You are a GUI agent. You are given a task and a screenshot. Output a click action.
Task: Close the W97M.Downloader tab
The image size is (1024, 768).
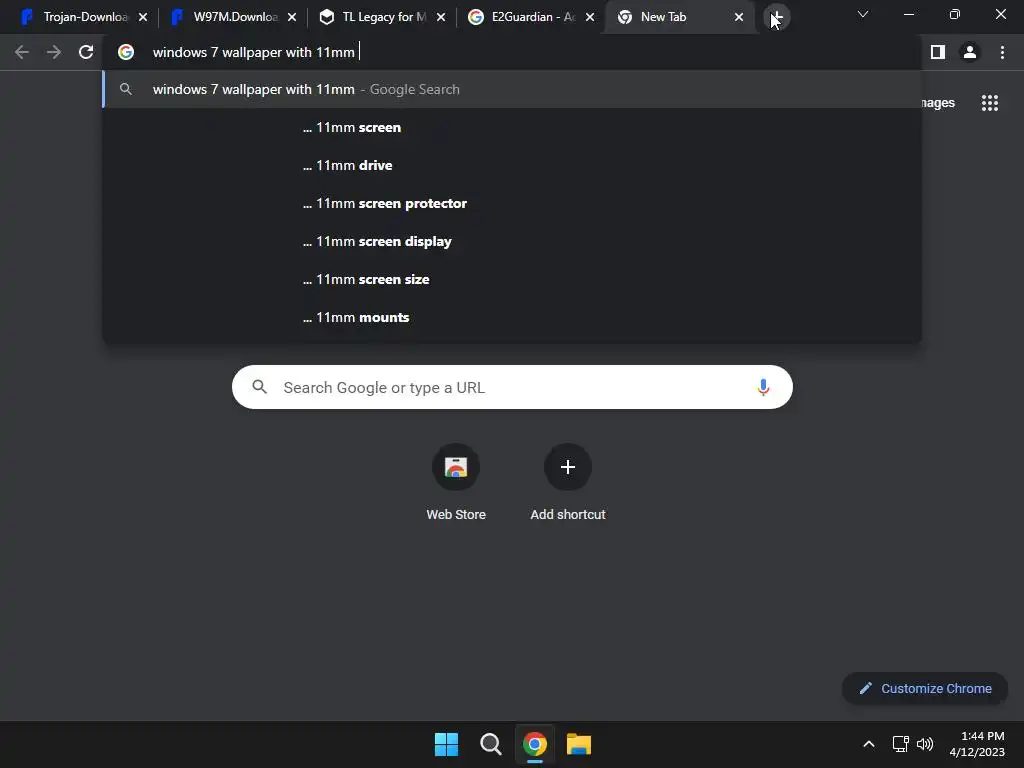click(x=292, y=17)
